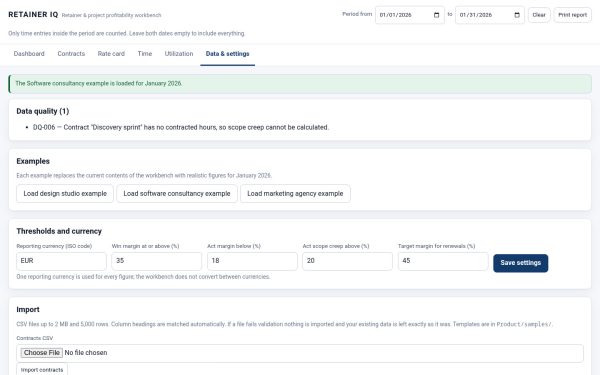The image size is (600, 375).
Task: Switch to the Dashboard tab
Action: coord(29,54)
